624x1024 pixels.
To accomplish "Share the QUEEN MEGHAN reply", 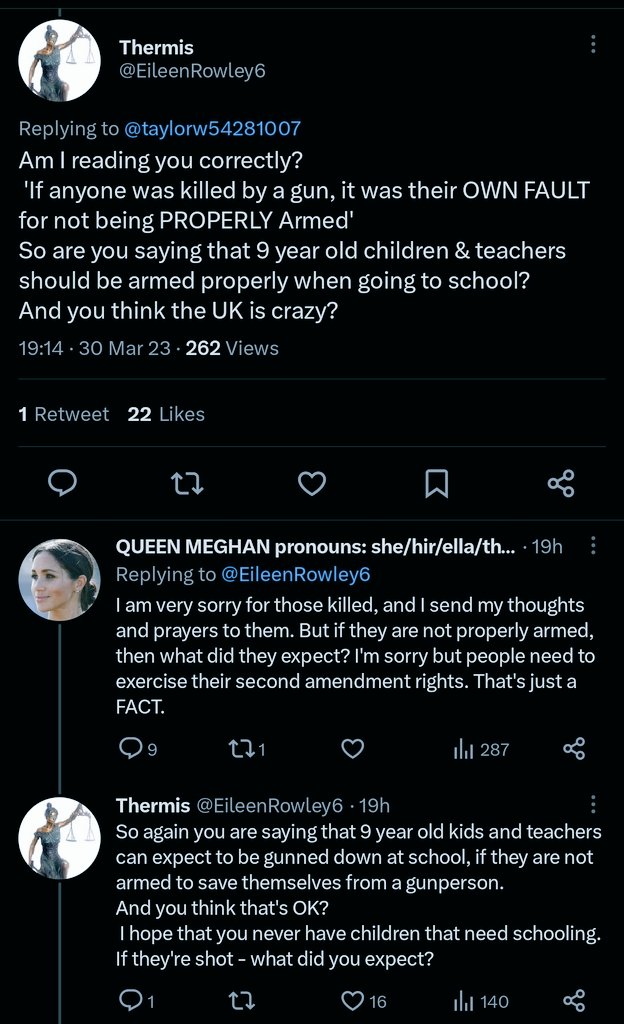I will (574, 748).
